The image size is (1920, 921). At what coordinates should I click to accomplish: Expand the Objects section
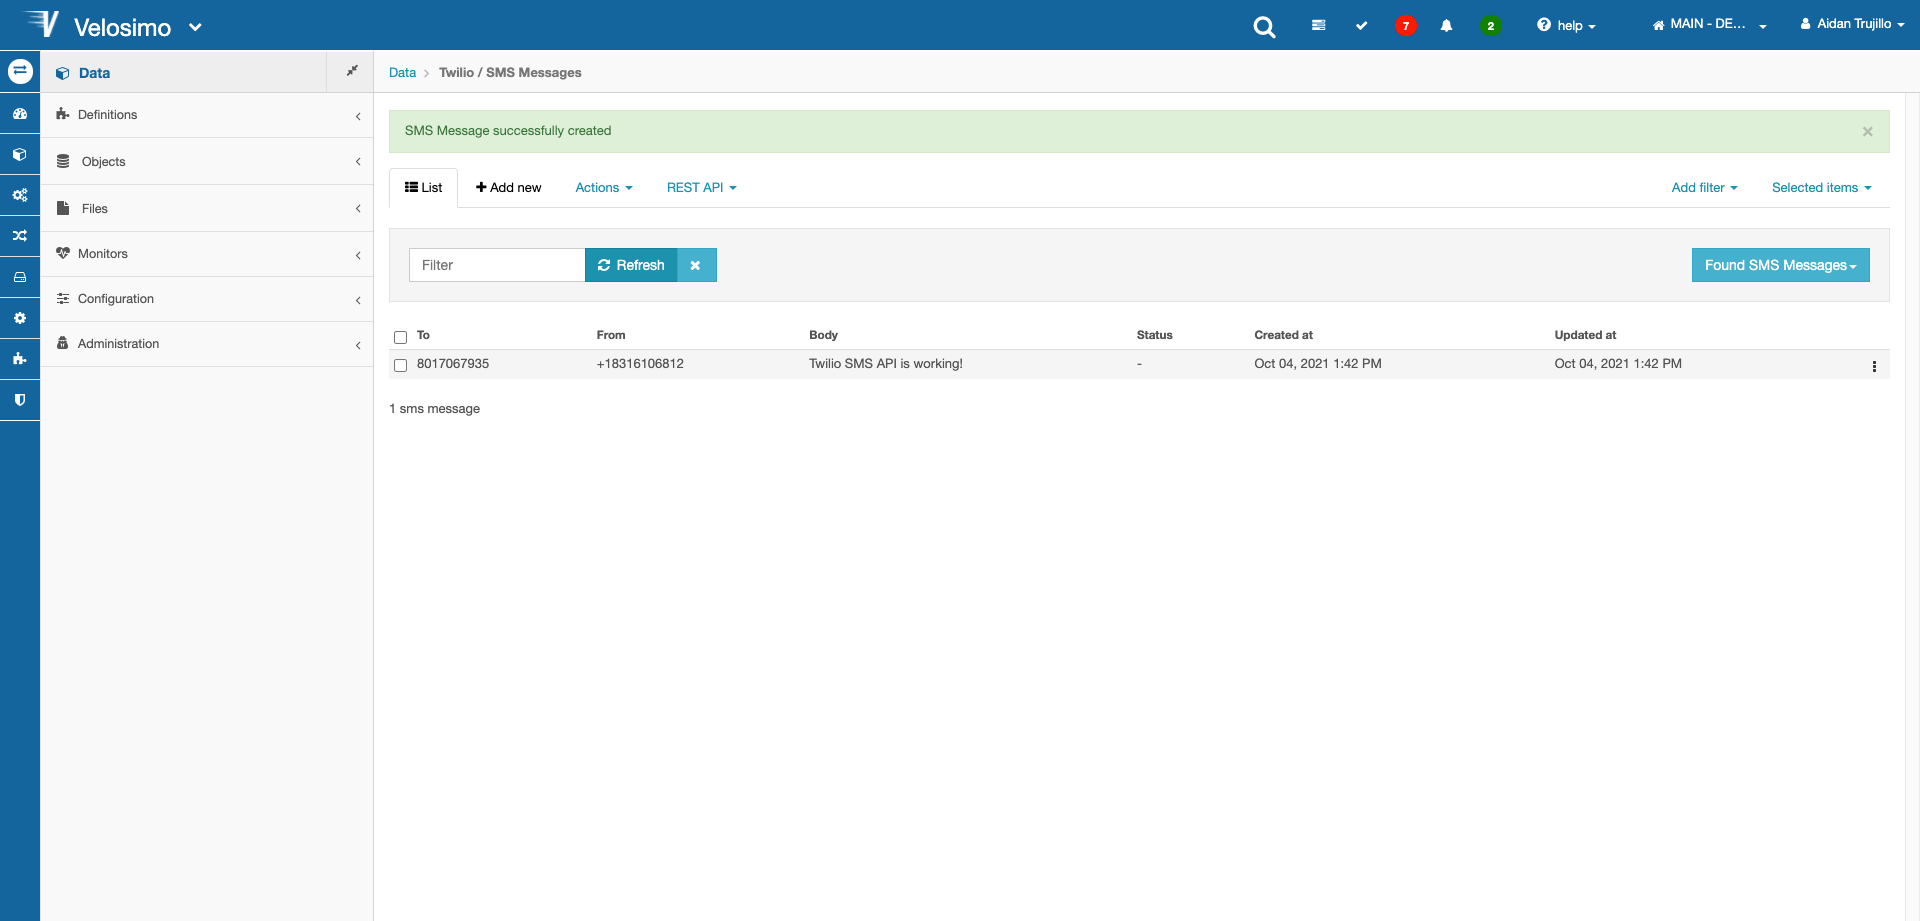207,162
